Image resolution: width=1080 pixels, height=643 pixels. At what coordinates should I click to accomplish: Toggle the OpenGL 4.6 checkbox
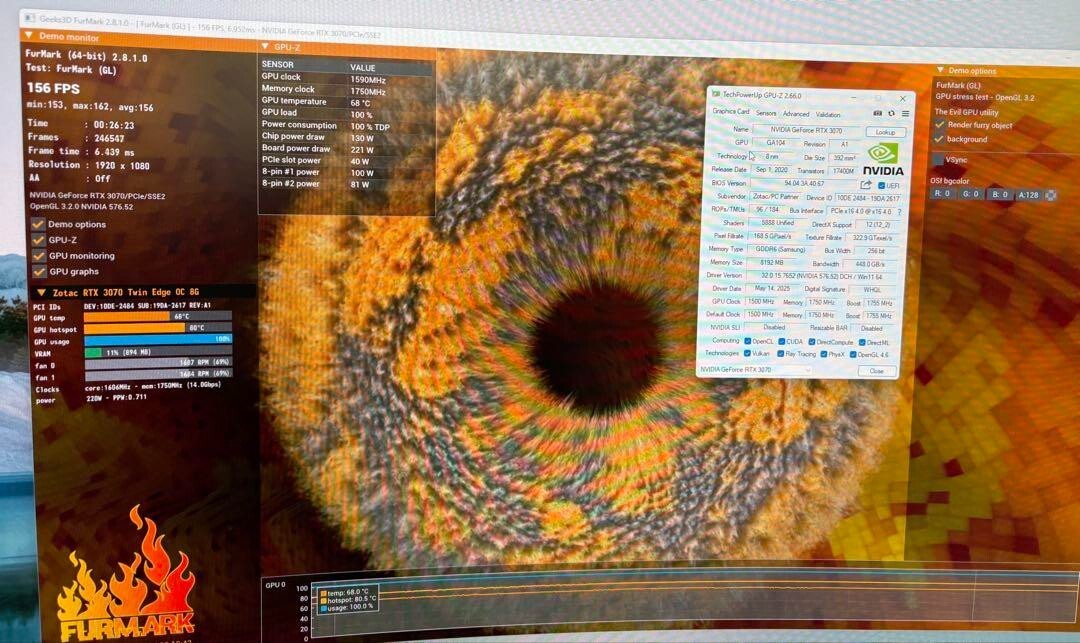pos(853,355)
